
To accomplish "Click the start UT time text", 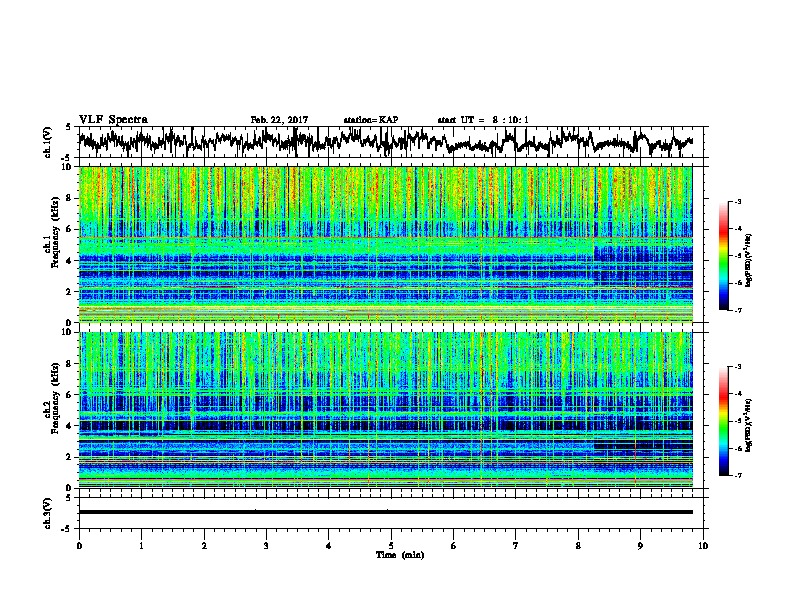I will pos(483,120).
